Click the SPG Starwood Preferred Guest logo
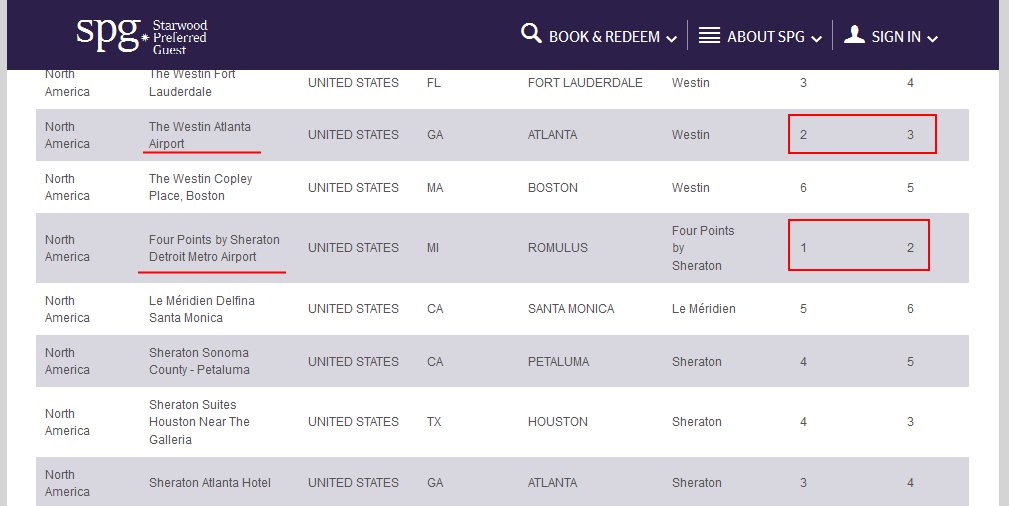The width and height of the screenshot is (1009, 506). pos(141,35)
